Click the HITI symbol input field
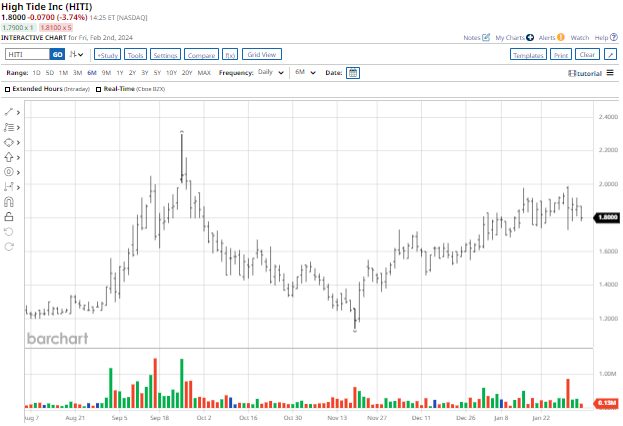 (x=27, y=54)
